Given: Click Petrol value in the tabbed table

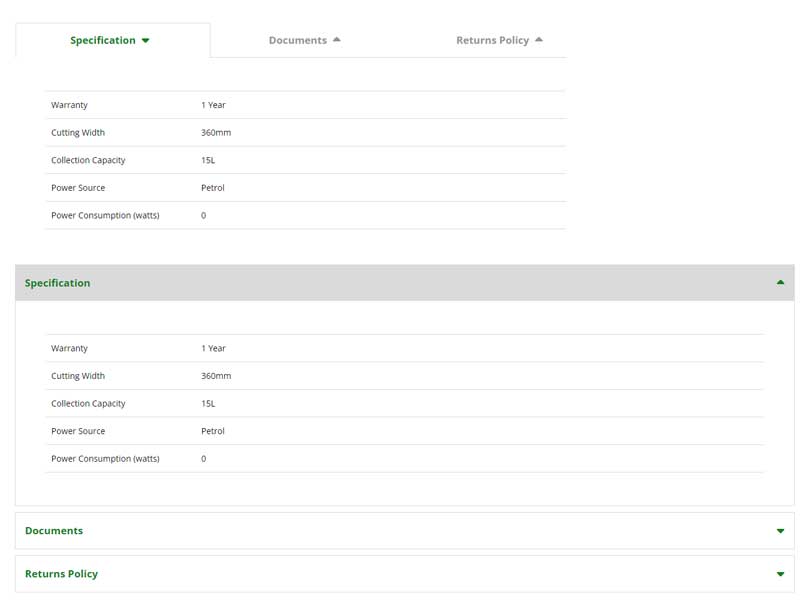Looking at the screenshot, I should [212, 188].
